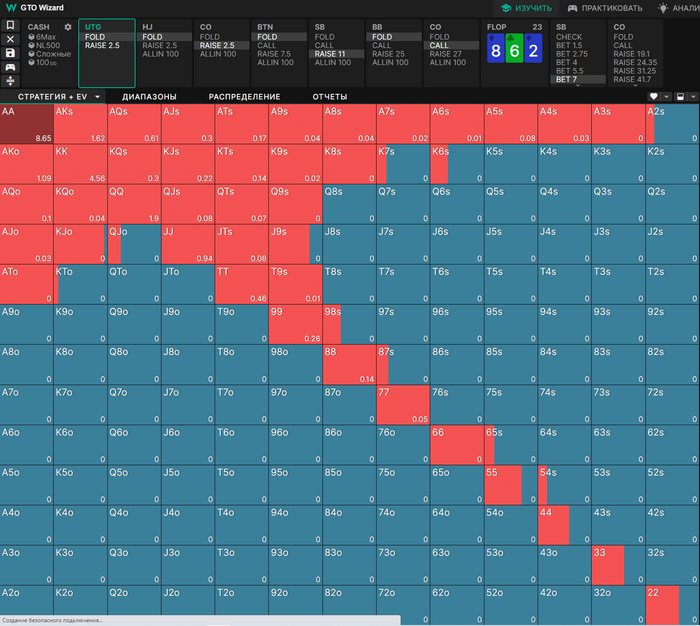Select RAISE 2.5 in UTG column

(x=103, y=46)
